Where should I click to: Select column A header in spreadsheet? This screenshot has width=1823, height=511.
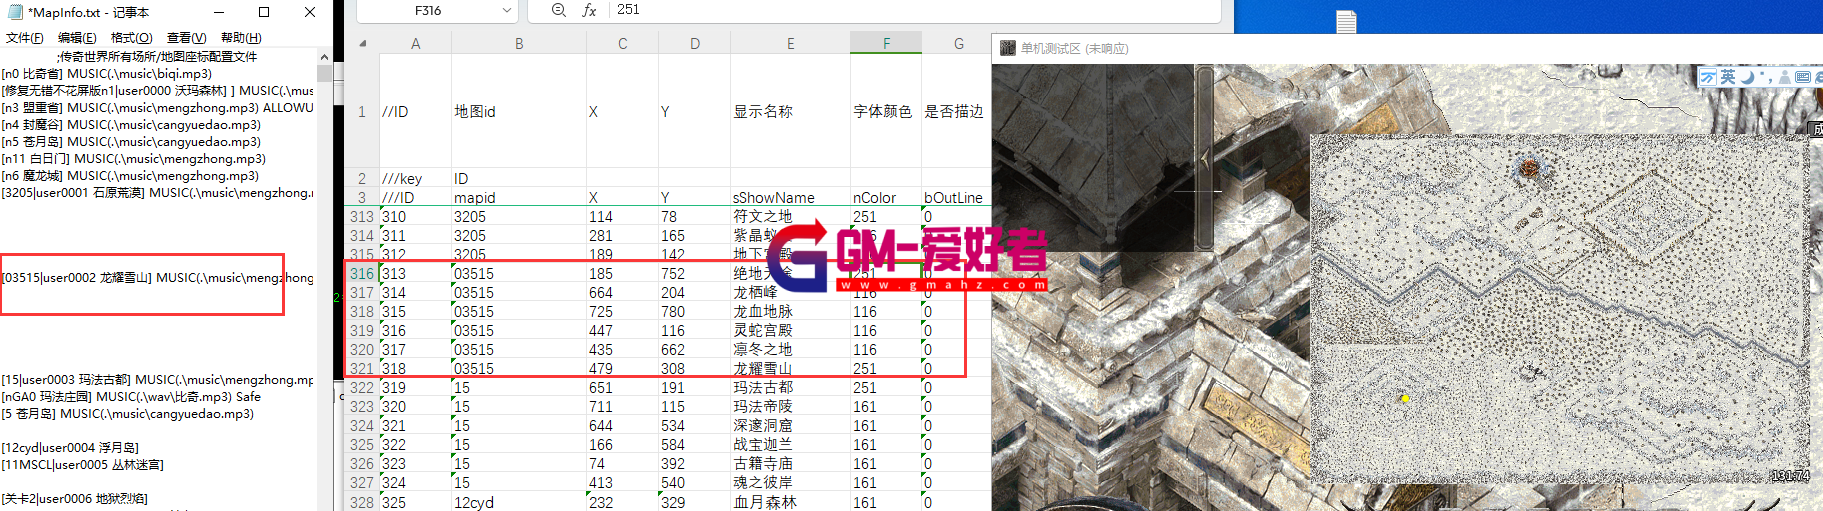coord(415,43)
